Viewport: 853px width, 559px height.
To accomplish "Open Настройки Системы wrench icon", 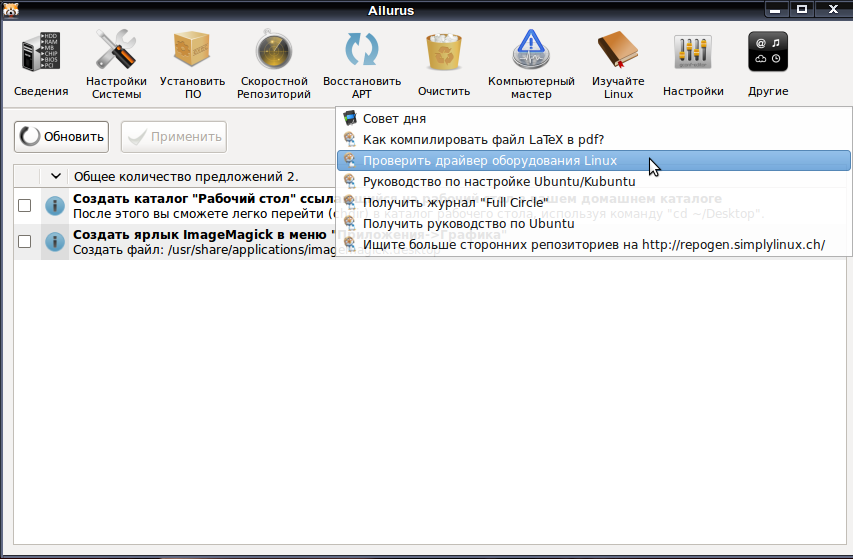I will pos(116,50).
